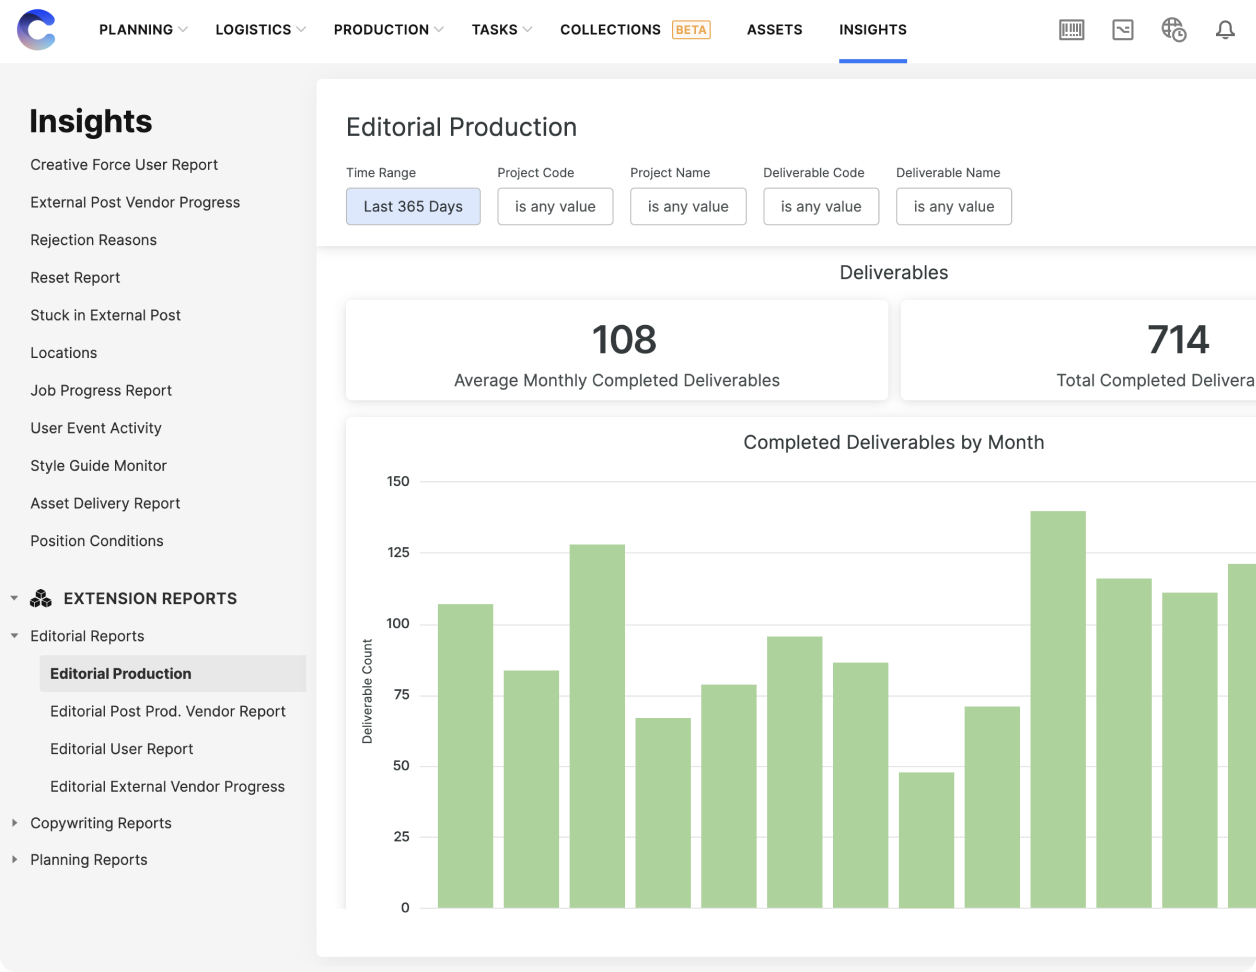Click the activity monitor icon in header

point(1123,30)
